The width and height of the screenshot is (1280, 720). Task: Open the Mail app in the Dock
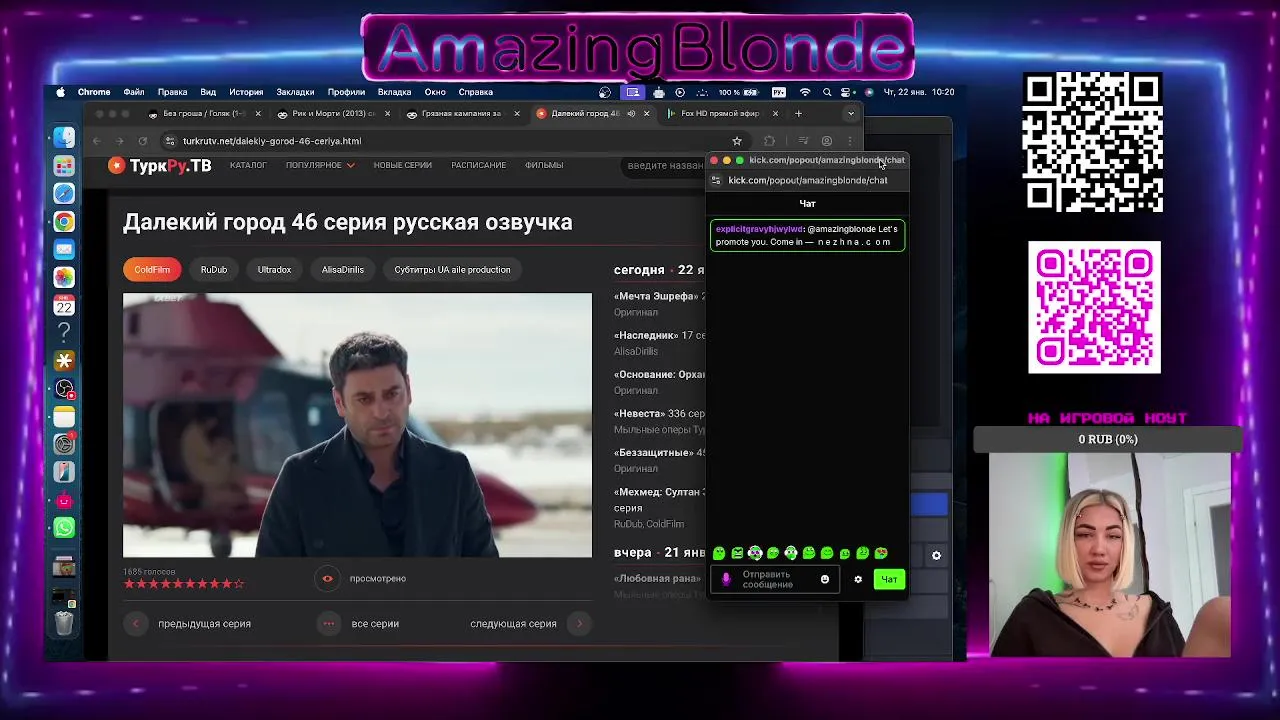(x=64, y=250)
